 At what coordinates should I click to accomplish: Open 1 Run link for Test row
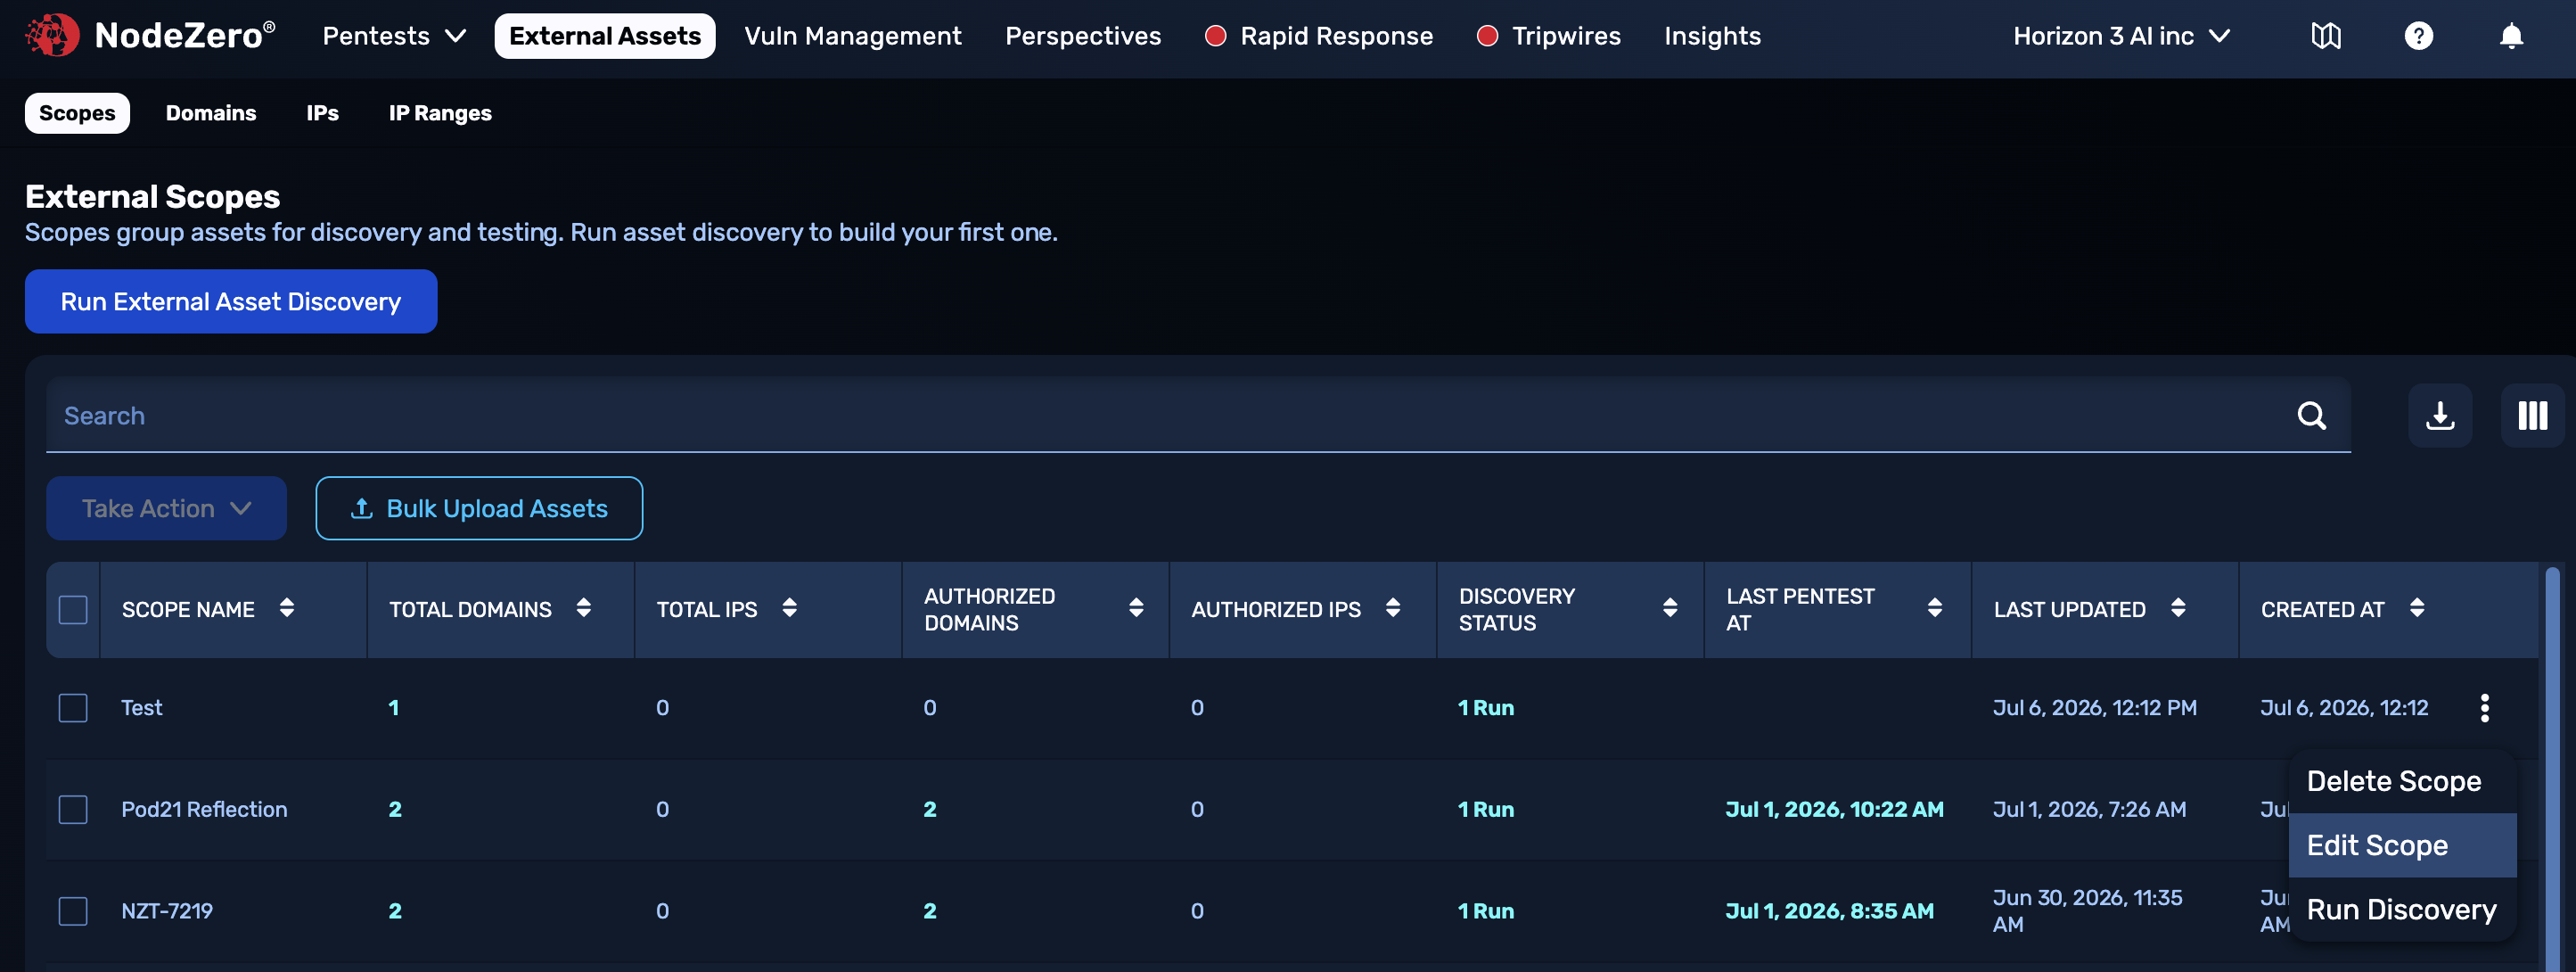pos(1485,708)
